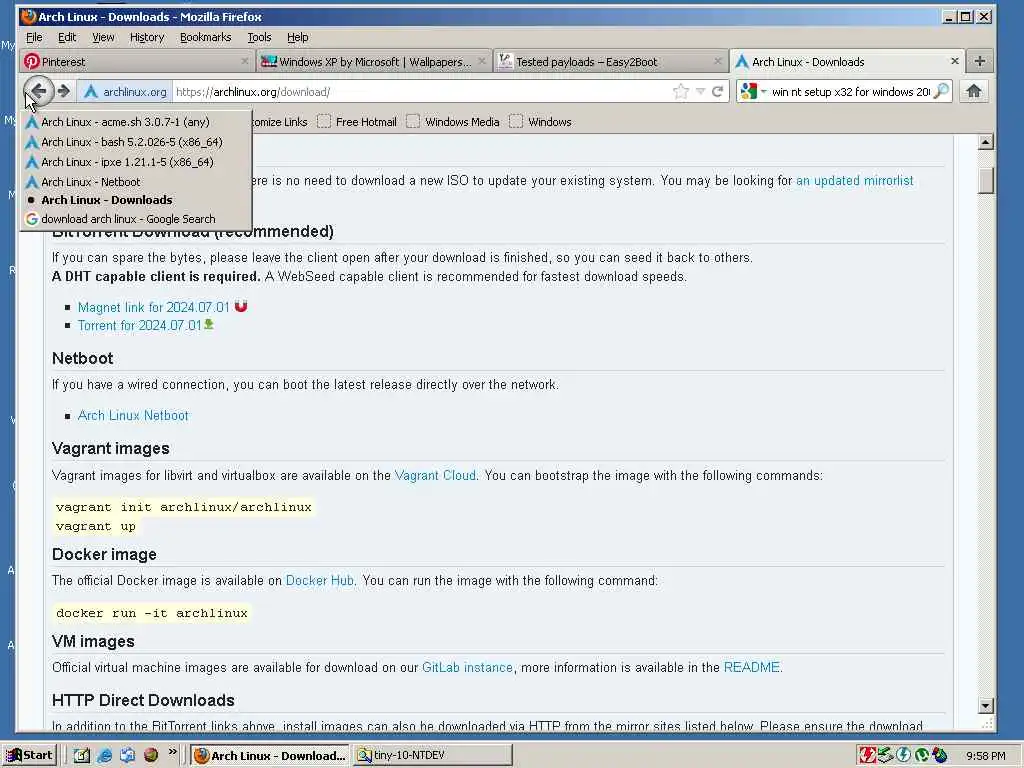Open the Help menu
The height and width of the screenshot is (768, 1024).
click(x=298, y=37)
